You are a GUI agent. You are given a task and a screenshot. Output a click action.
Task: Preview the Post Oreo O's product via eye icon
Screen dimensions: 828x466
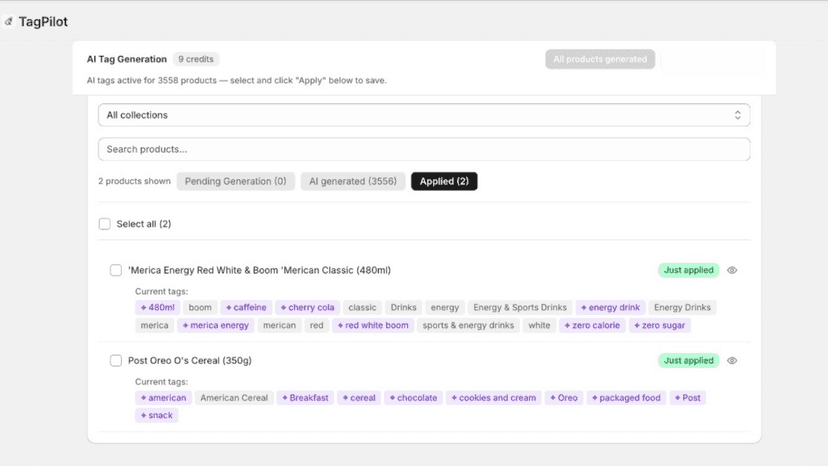pos(732,361)
